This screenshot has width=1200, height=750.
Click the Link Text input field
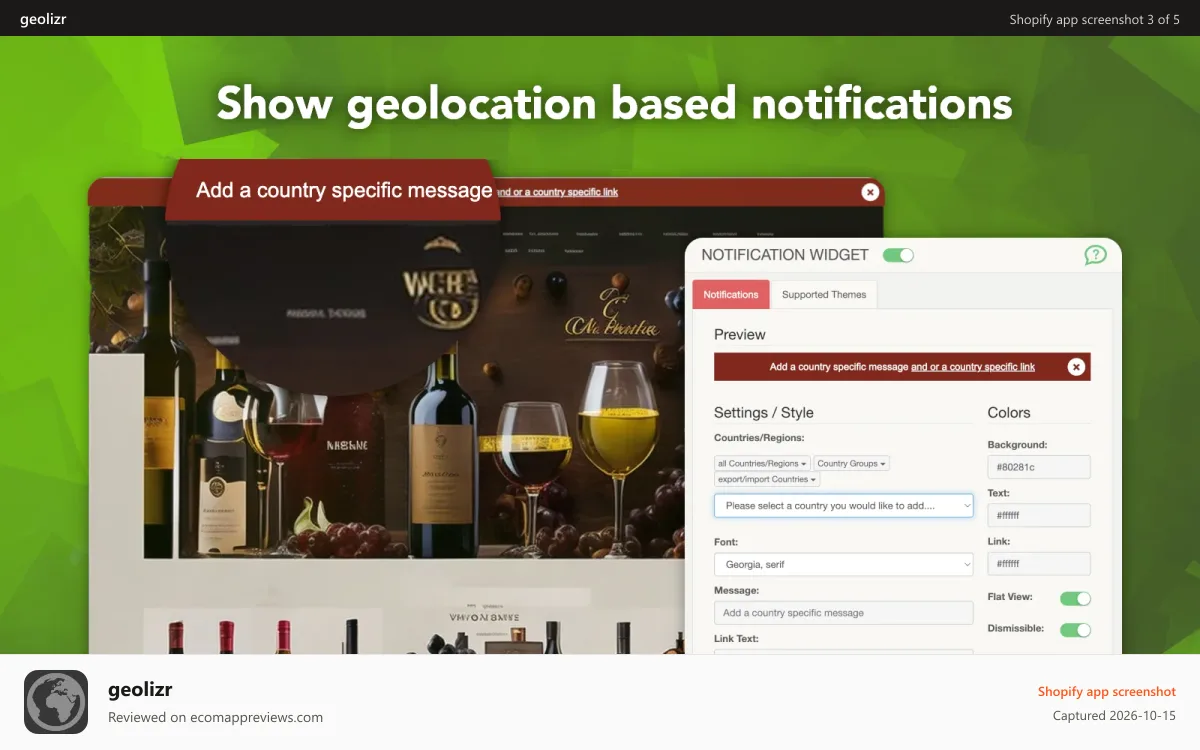tap(843, 652)
